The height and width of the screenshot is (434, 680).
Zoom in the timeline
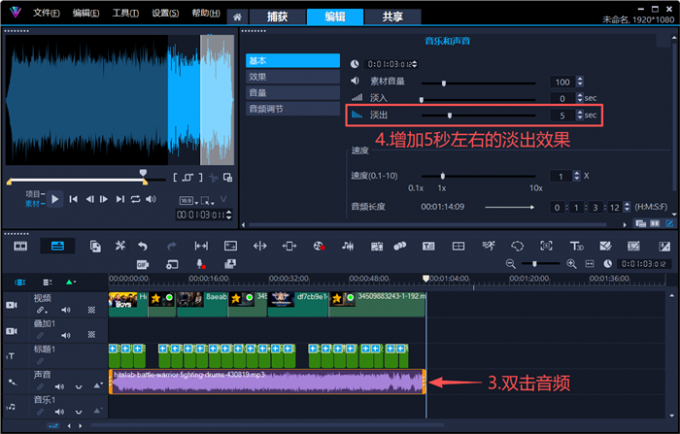click(571, 264)
